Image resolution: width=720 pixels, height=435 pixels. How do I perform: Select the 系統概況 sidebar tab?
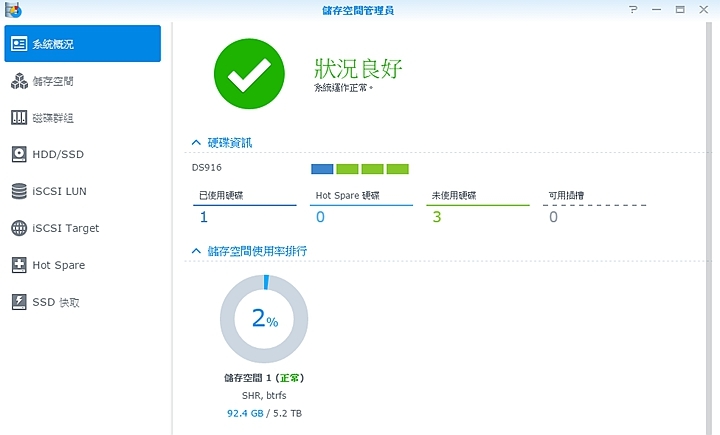[x=83, y=44]
